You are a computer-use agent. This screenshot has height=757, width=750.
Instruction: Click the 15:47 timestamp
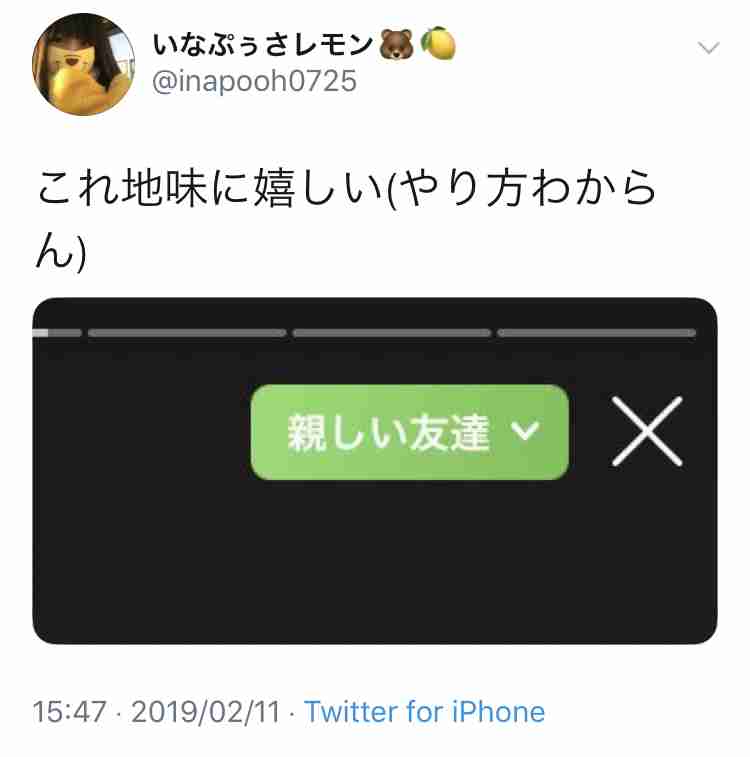(x=69, y=712)
